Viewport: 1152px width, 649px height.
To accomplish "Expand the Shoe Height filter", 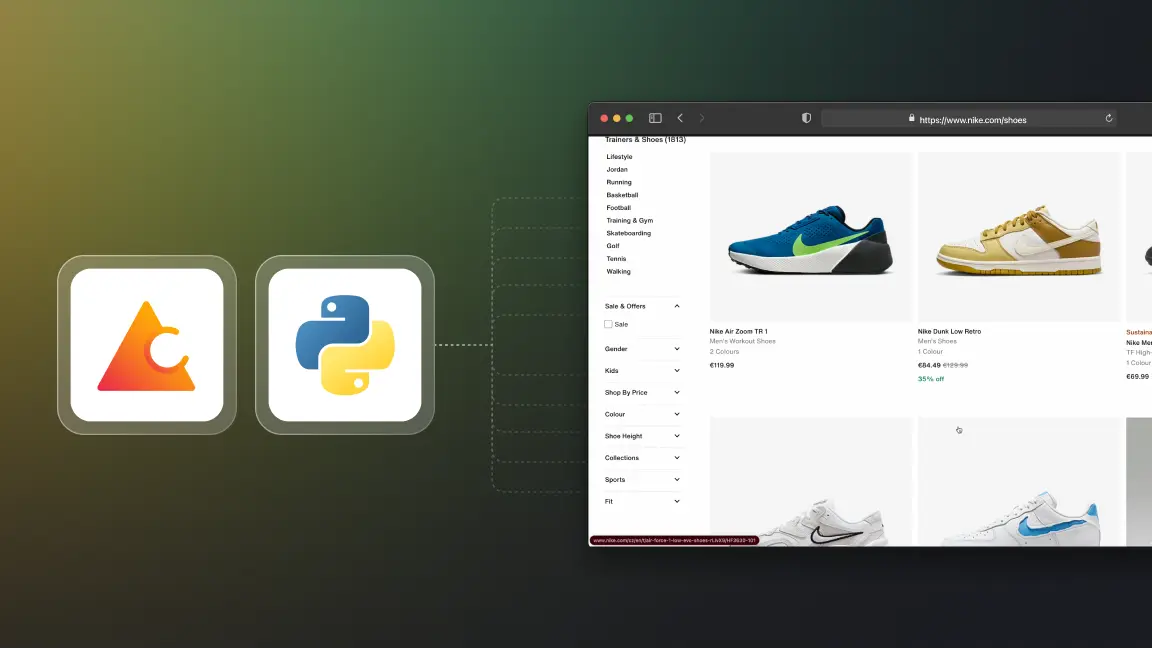I will [x=677, y=436].
